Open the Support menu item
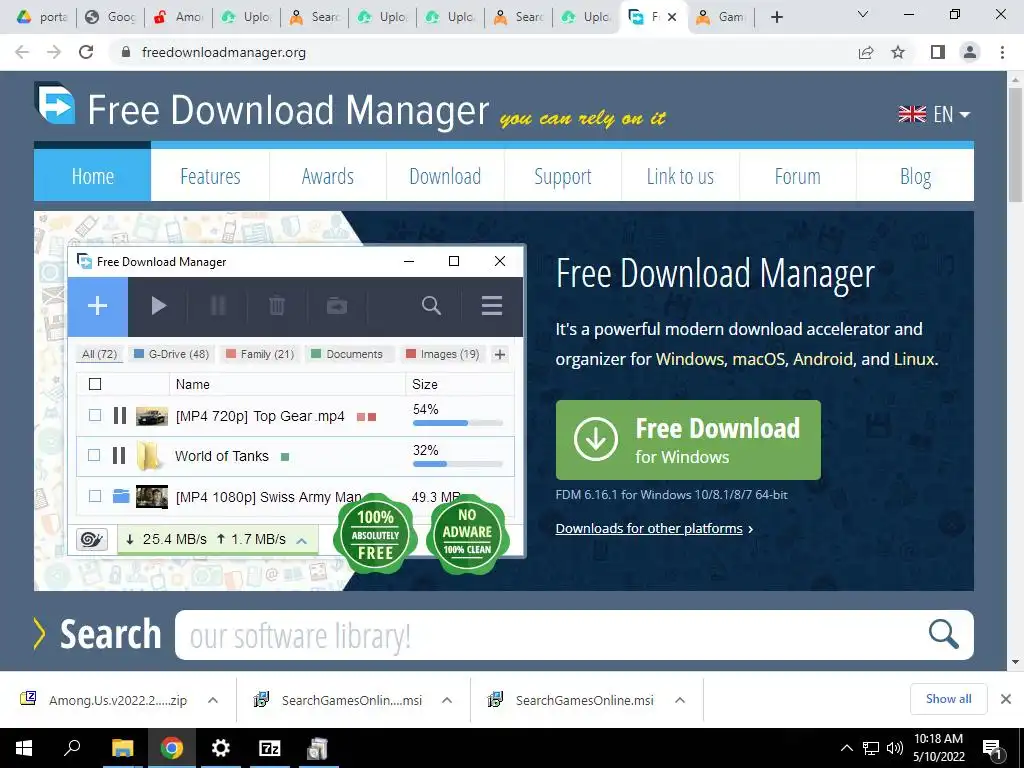 [563, 176]
